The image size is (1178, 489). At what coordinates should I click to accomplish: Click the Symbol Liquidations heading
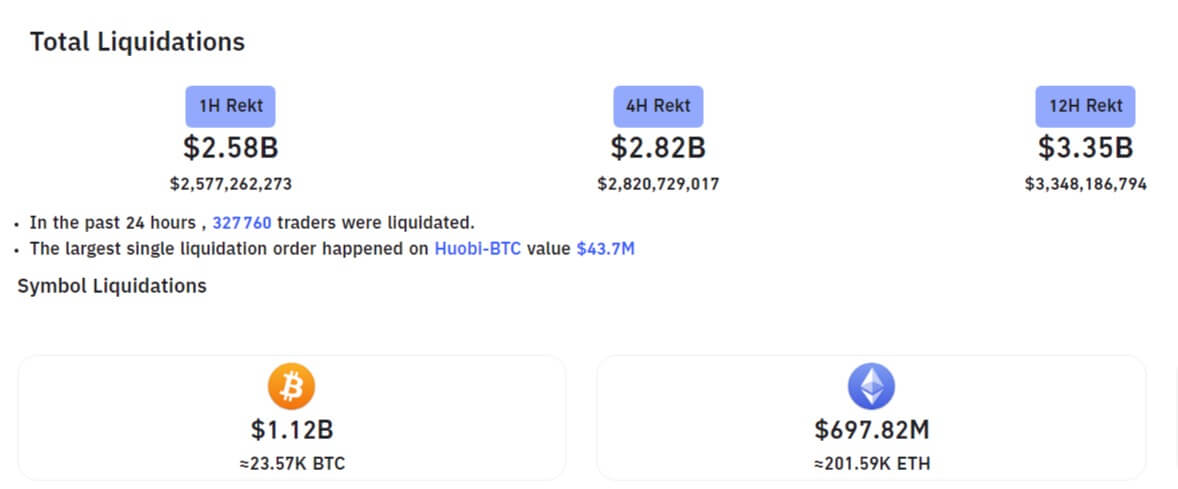point(112,286)
